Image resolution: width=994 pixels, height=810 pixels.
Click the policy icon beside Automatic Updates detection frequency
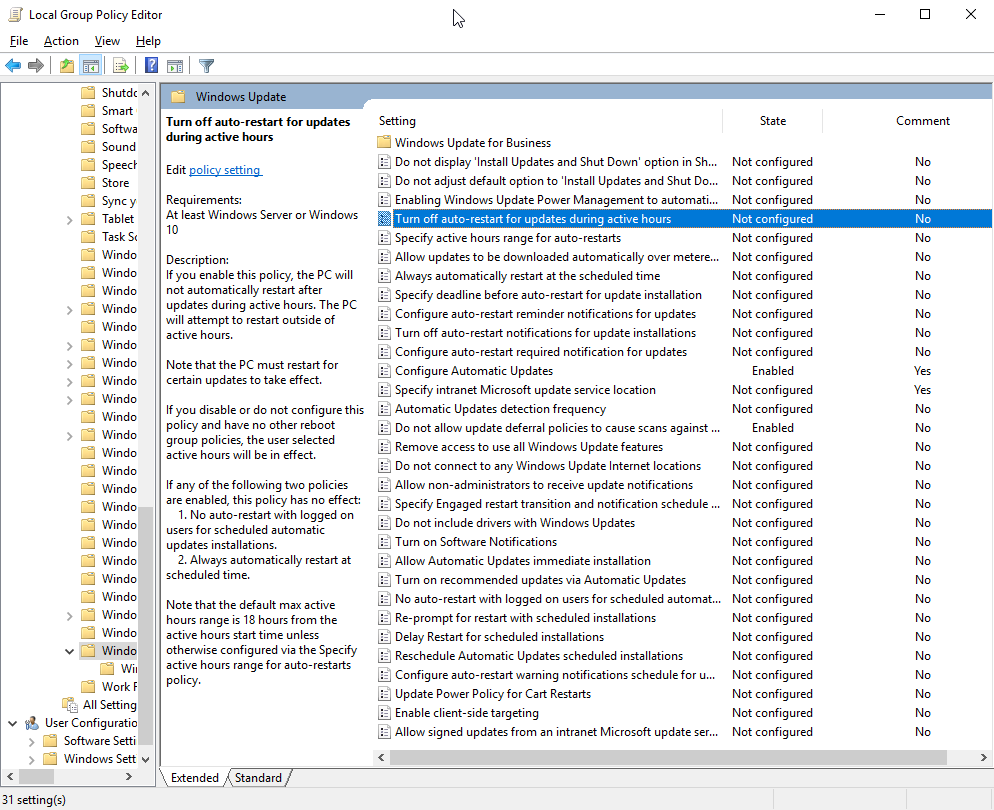[x=384, y=409]
